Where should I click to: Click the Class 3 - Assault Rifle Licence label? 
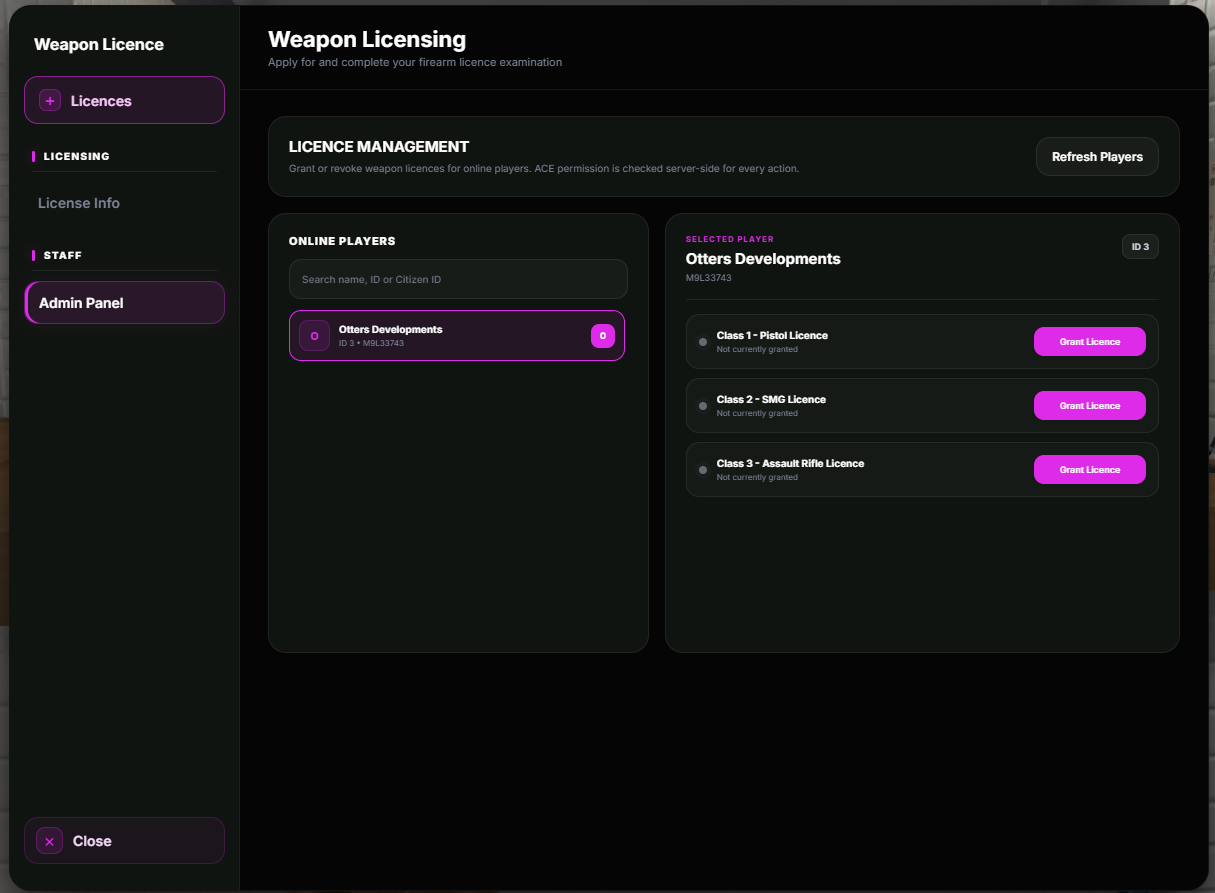790,464
